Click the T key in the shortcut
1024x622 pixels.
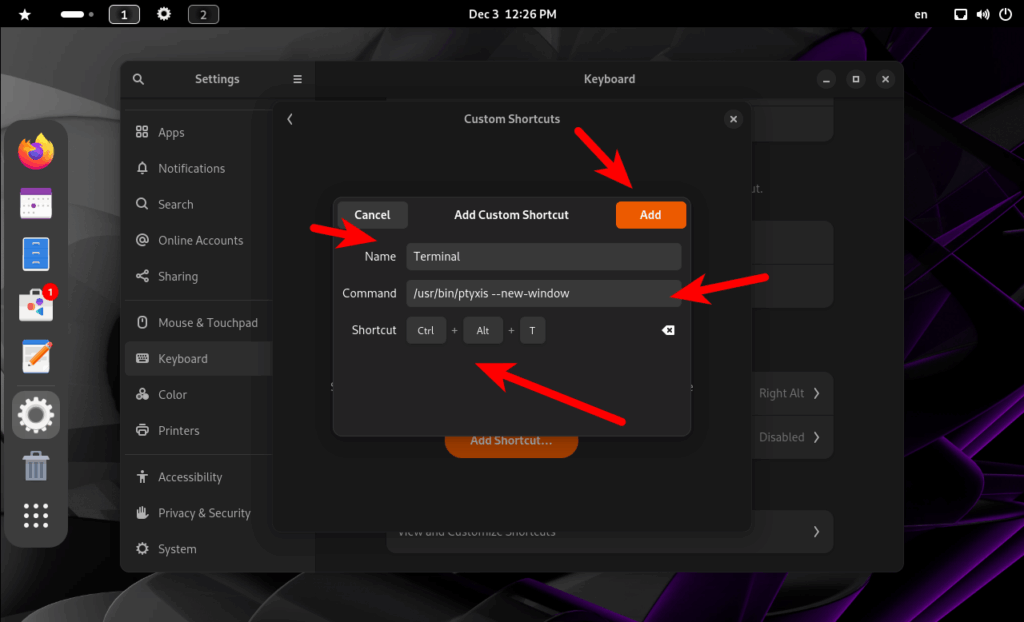(x=532, y=331)
